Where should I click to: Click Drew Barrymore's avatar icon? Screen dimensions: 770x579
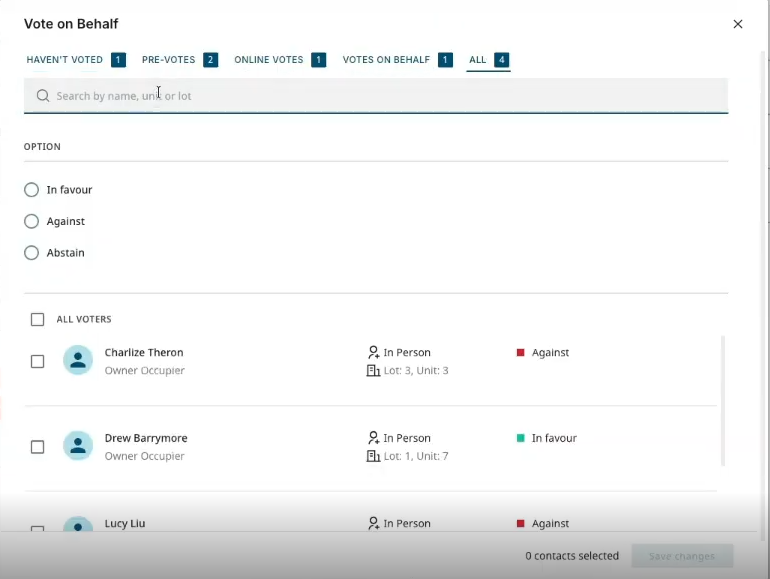click(x=78, y=445)
